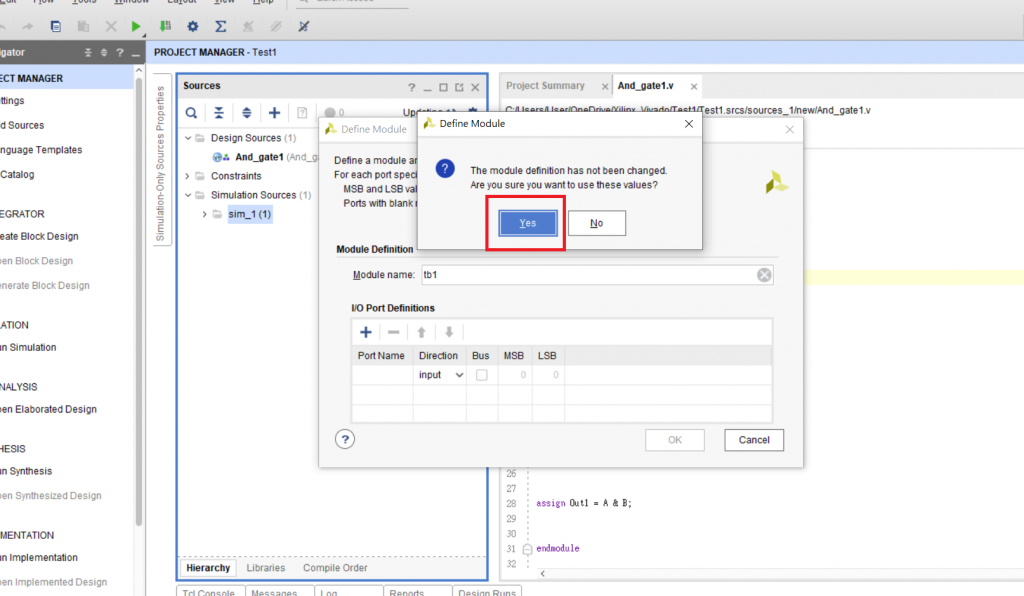Viewport: 1024px width, 596px height.
Task: Close the And_gate1.v tab
Action: 694,86
